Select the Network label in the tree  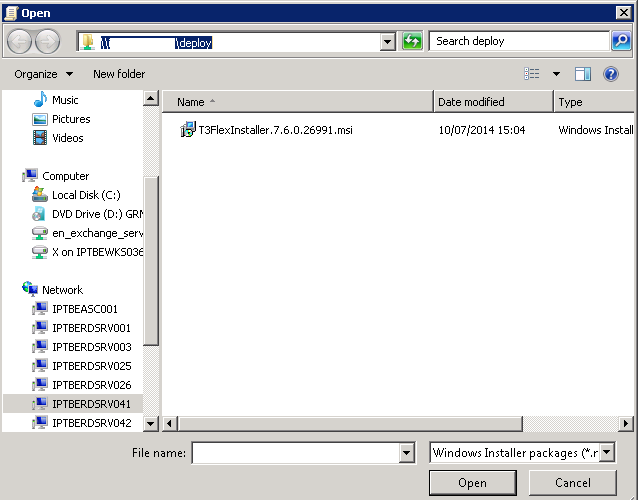point(63,290)
